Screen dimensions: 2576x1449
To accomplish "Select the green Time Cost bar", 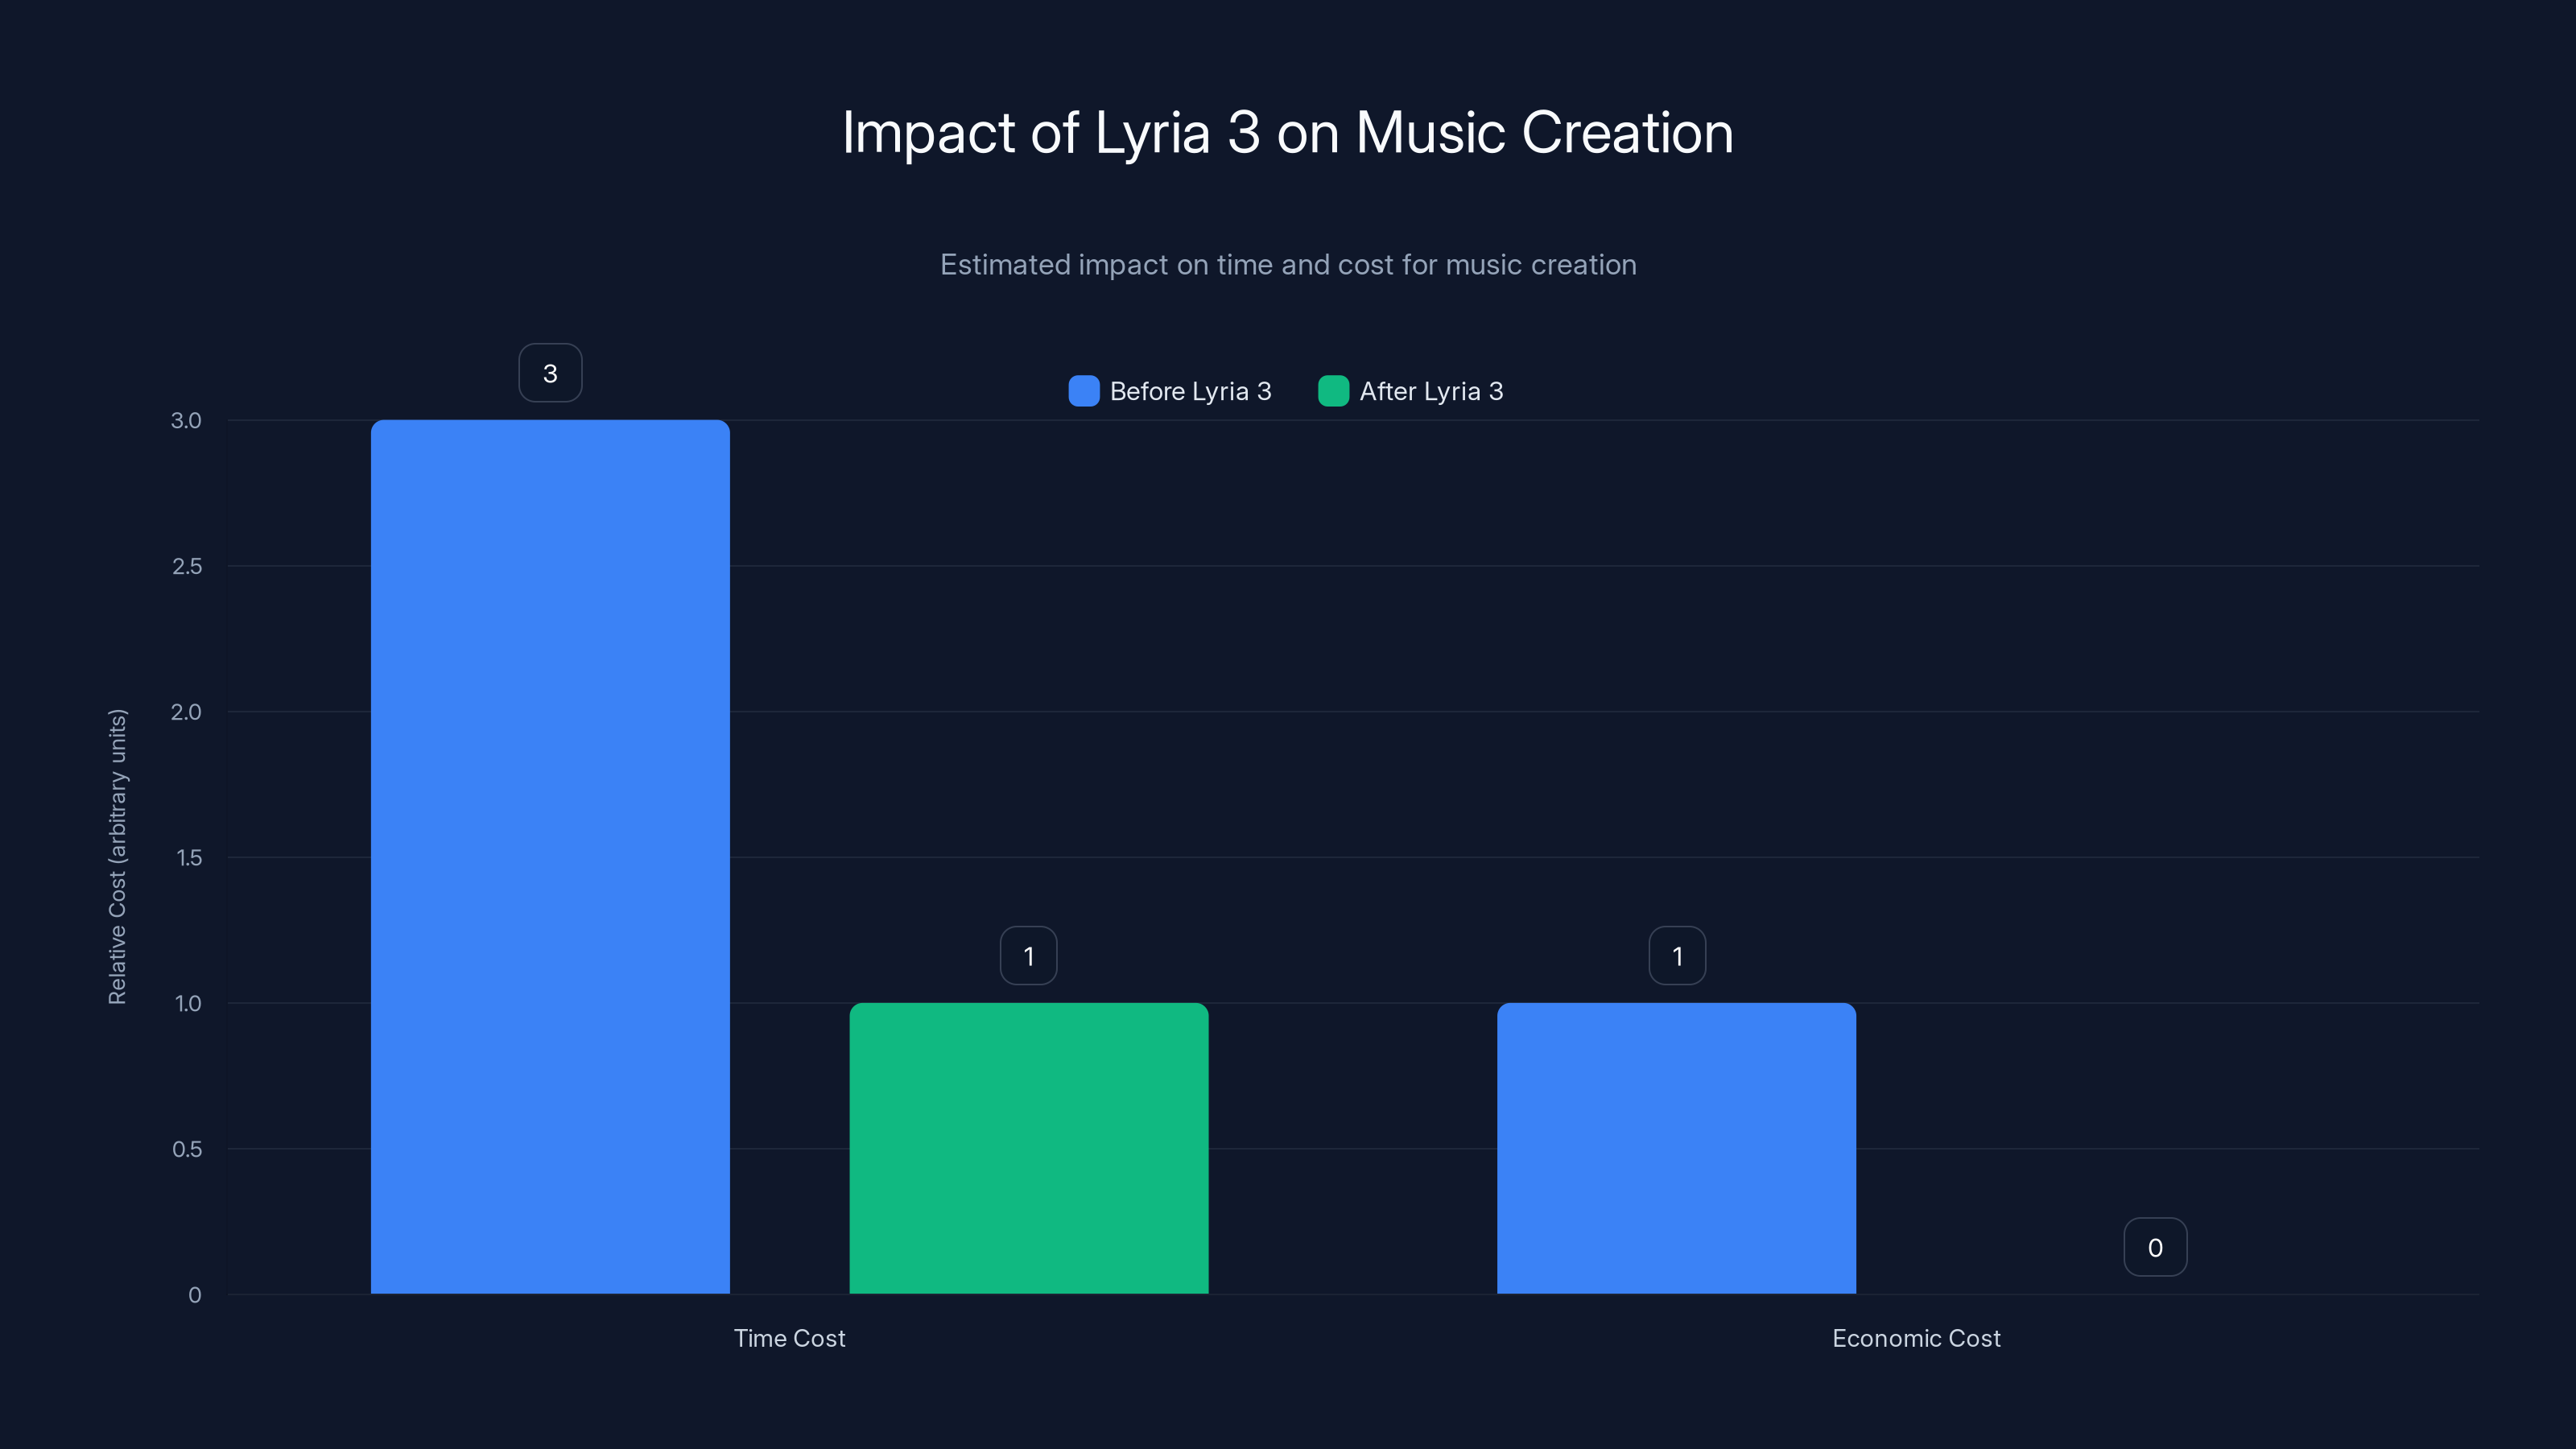I will pyautogui.click(x=1029, y=1150).
